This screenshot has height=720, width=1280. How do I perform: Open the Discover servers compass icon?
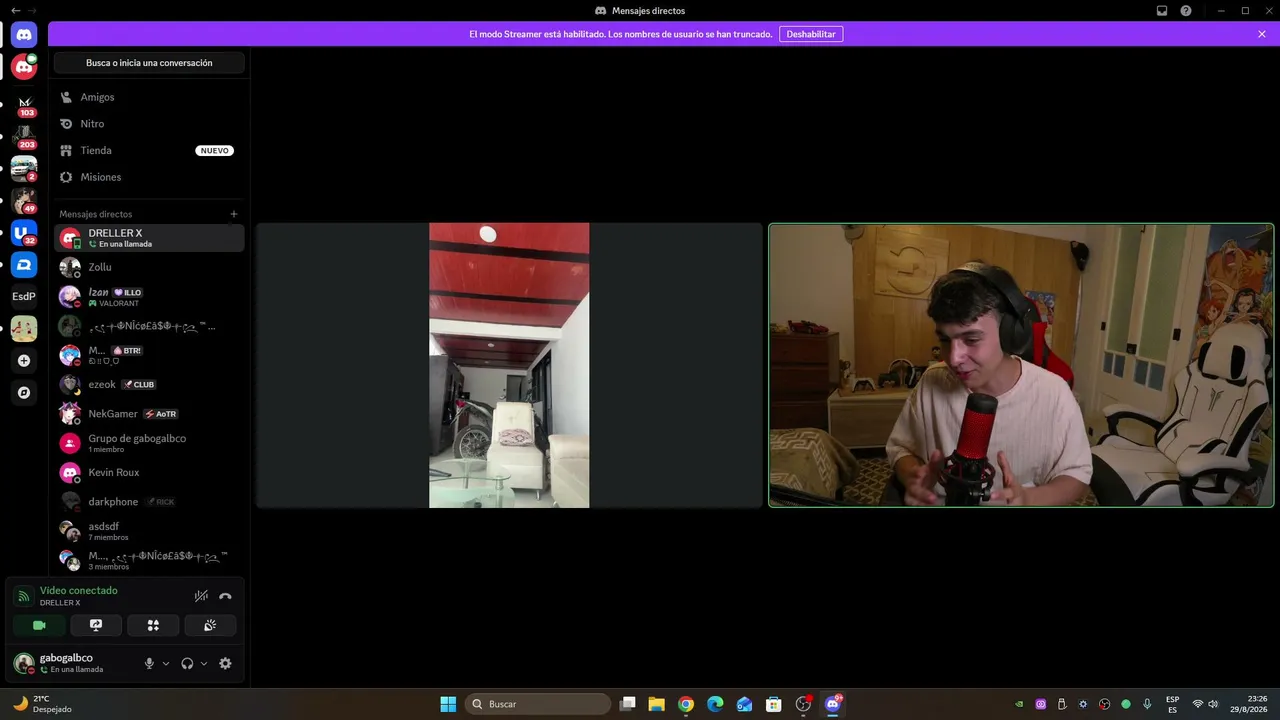coord(24,393)
